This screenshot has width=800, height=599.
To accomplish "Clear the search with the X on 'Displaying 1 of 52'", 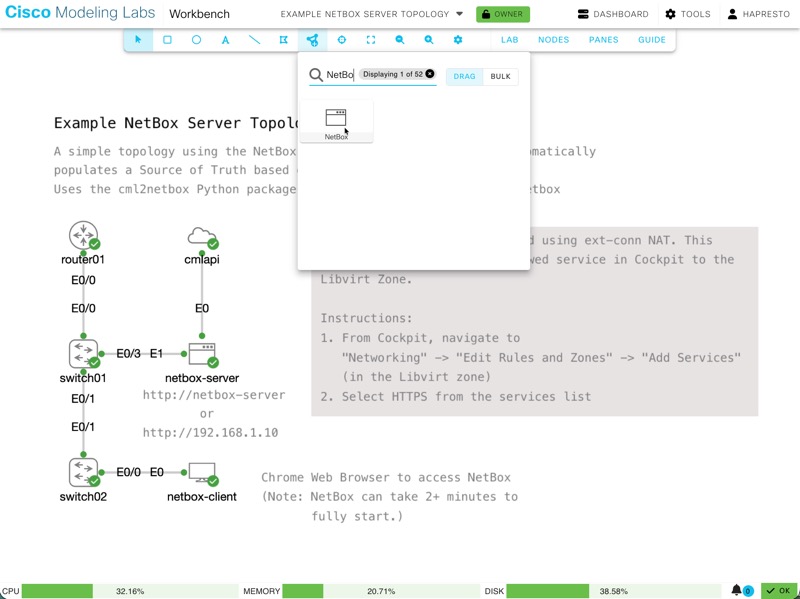I will tap(429, 73).
